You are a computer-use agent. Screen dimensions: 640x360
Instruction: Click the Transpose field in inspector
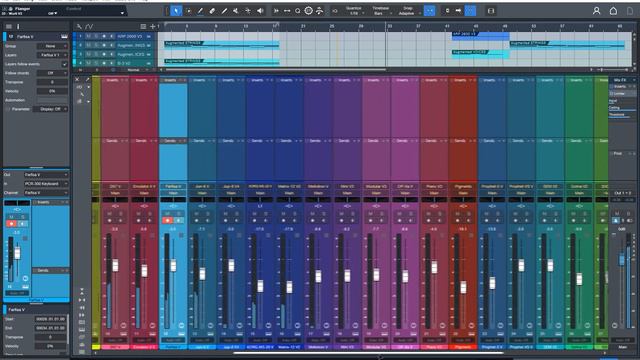pos(52,82)
